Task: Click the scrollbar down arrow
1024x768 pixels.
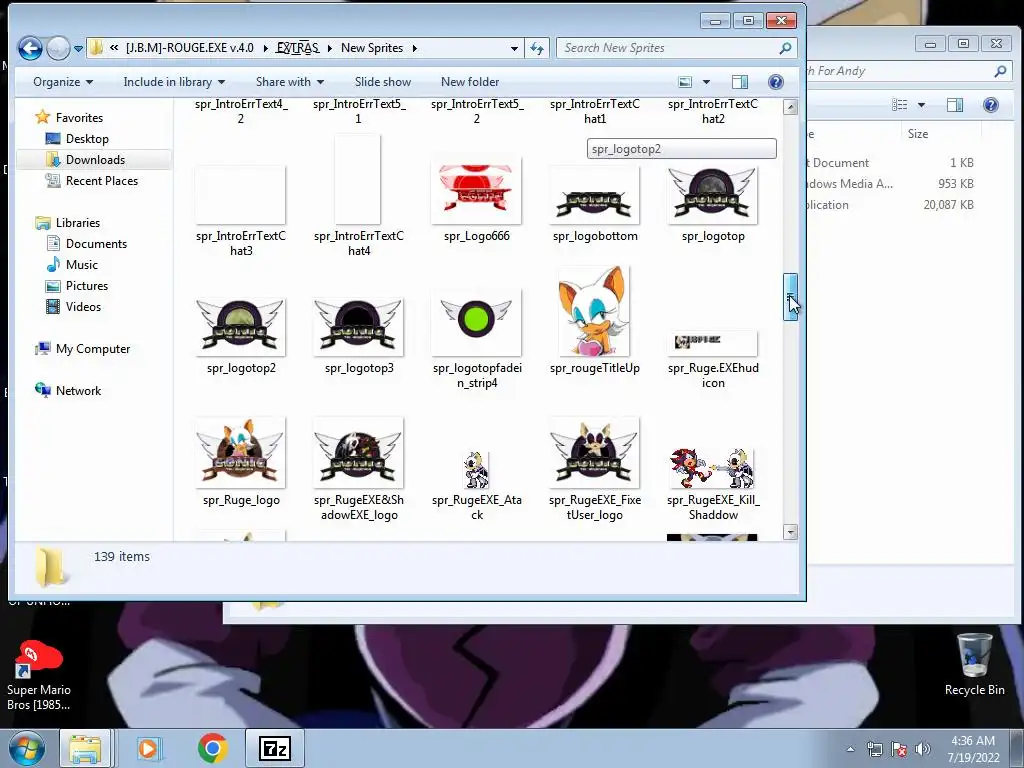Action: click(x=790, y=532)
